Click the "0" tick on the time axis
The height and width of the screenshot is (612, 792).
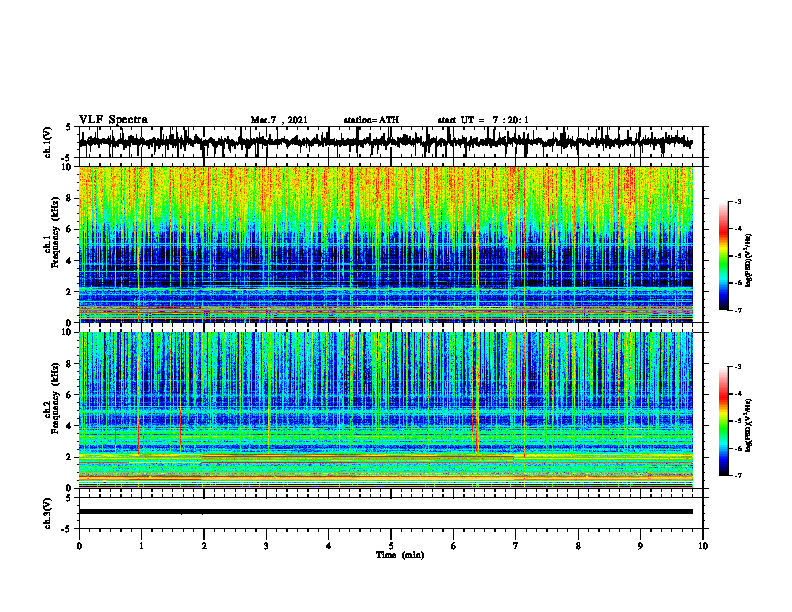click(x=79, y=546)
